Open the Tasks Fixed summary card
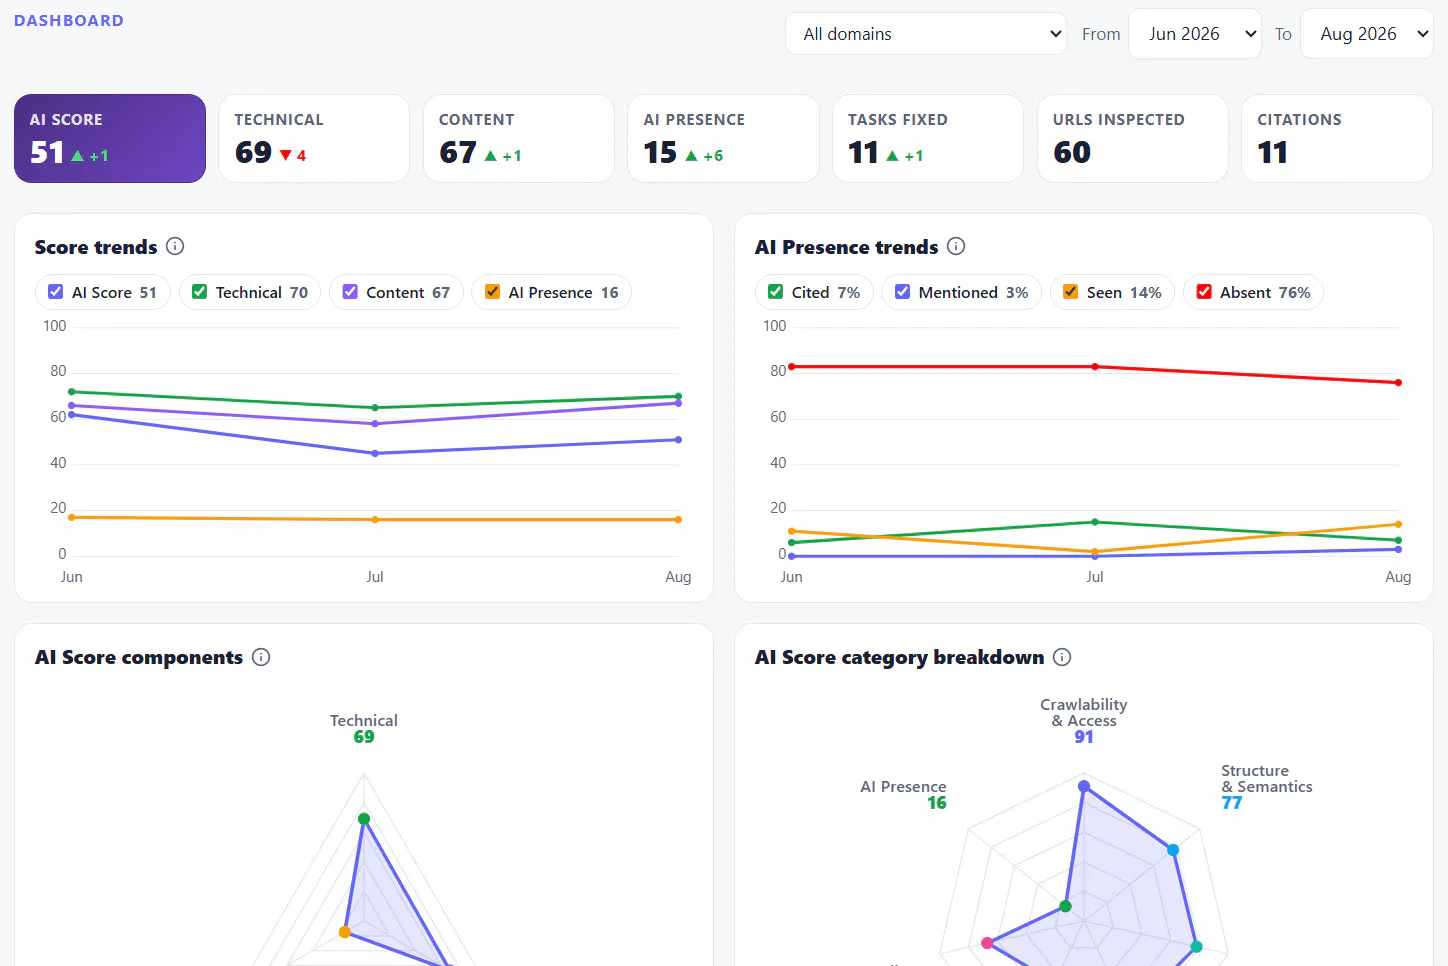Image resolution: width=1448 pixels, height=966 pixels. point(928,138)
